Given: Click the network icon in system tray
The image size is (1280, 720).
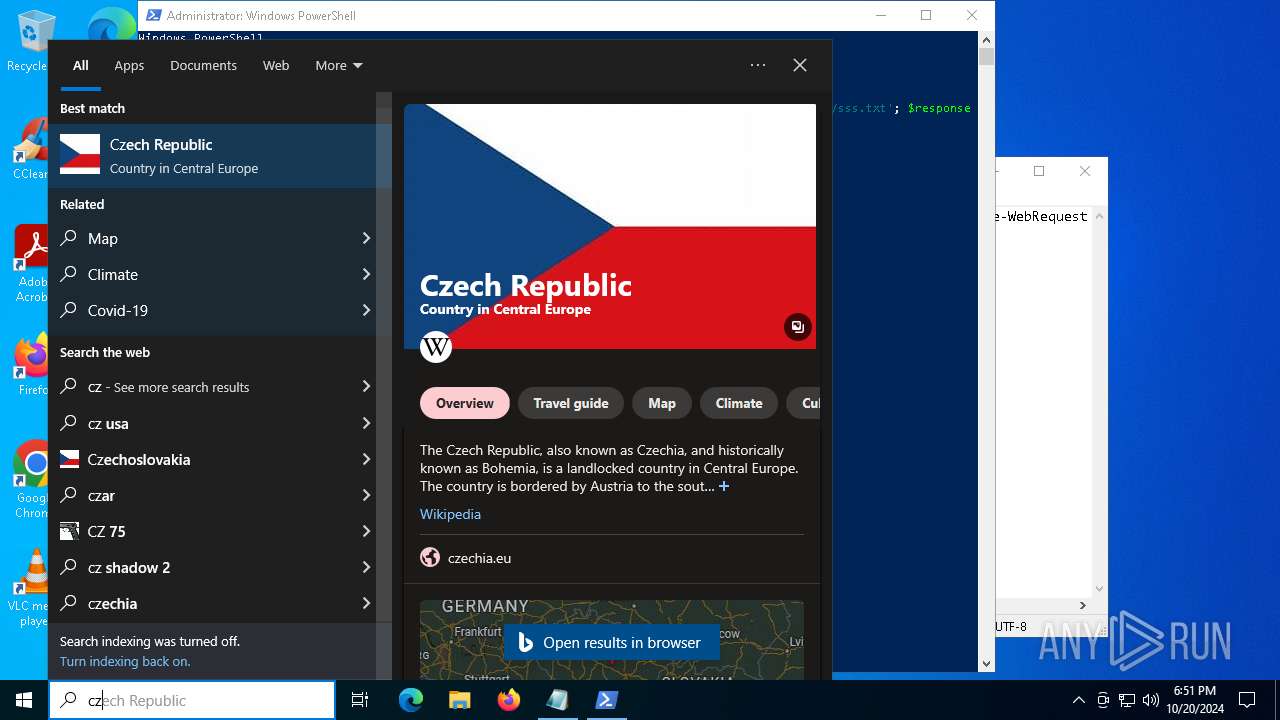Looking at the screenshot, I should (x=1126, y=700).
